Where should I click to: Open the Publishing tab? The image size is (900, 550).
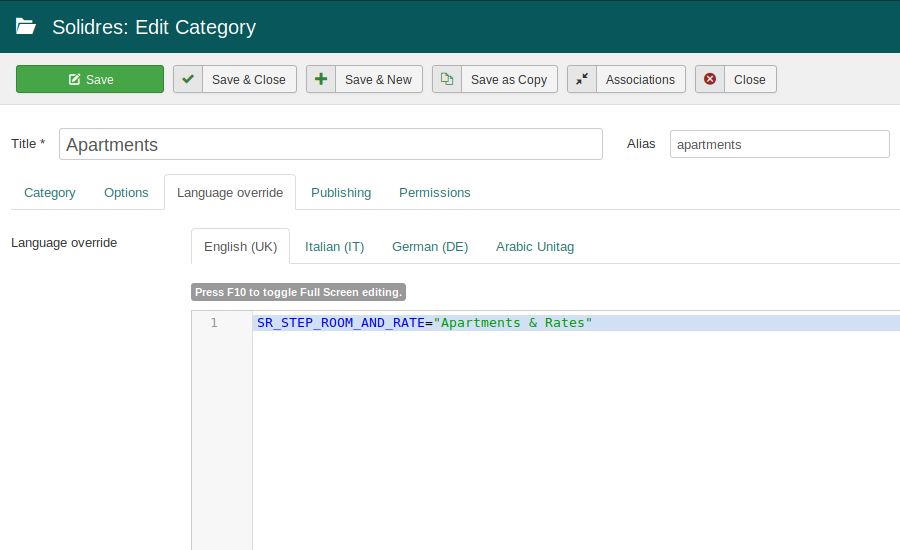[341, 192]
